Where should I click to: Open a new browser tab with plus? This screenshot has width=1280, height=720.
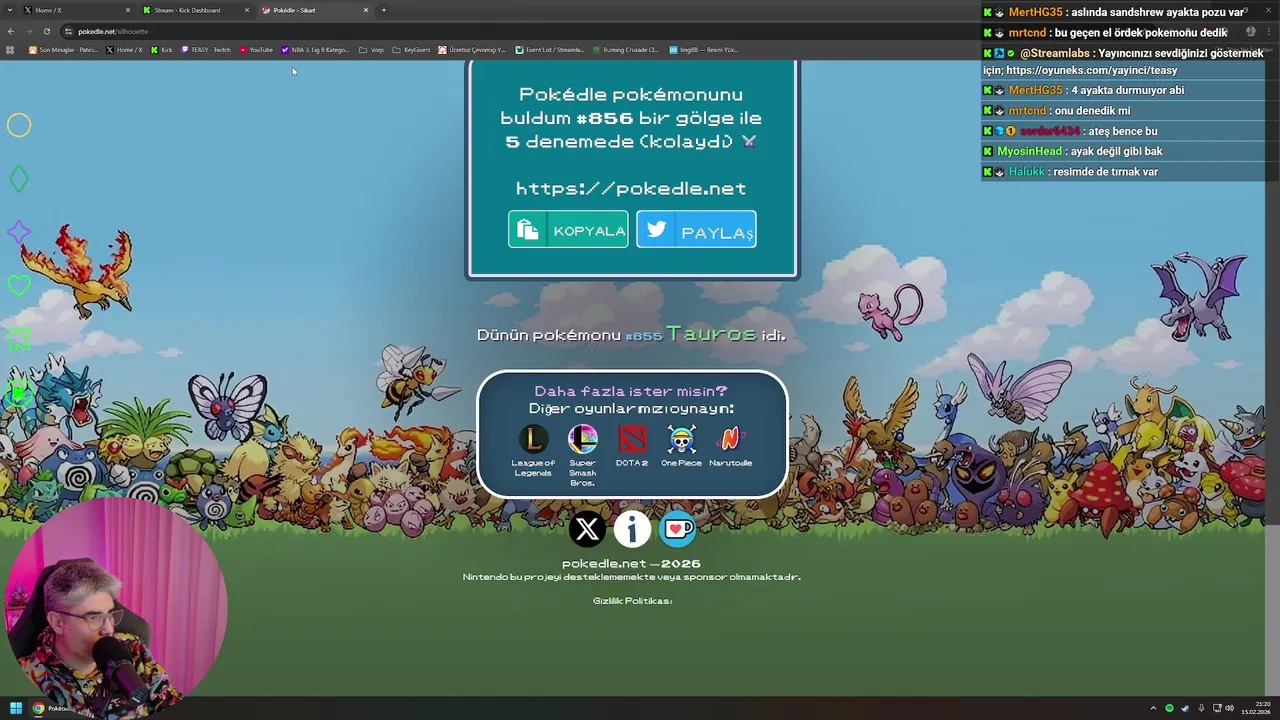click(x=383, y=10)
